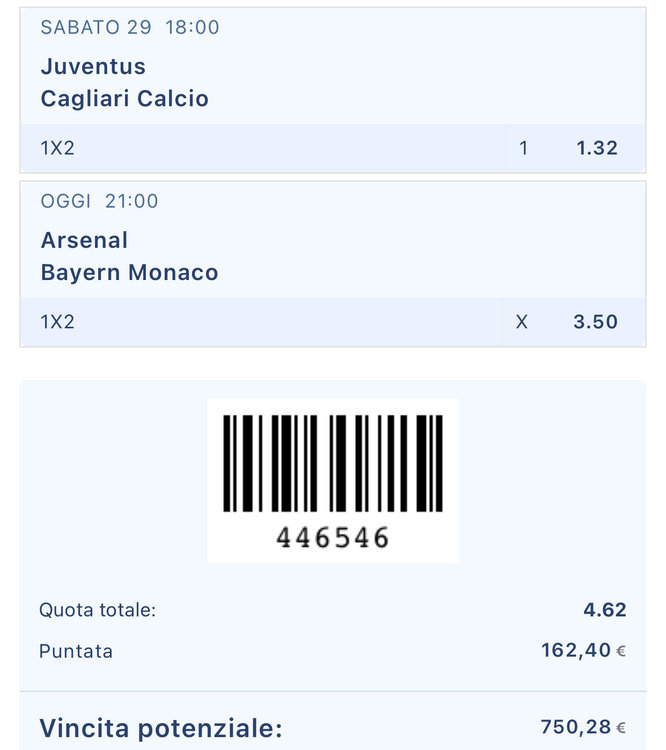Tap the Juventus team name
666x750 pixels.
pyautogui.click(x=93, y=67)
